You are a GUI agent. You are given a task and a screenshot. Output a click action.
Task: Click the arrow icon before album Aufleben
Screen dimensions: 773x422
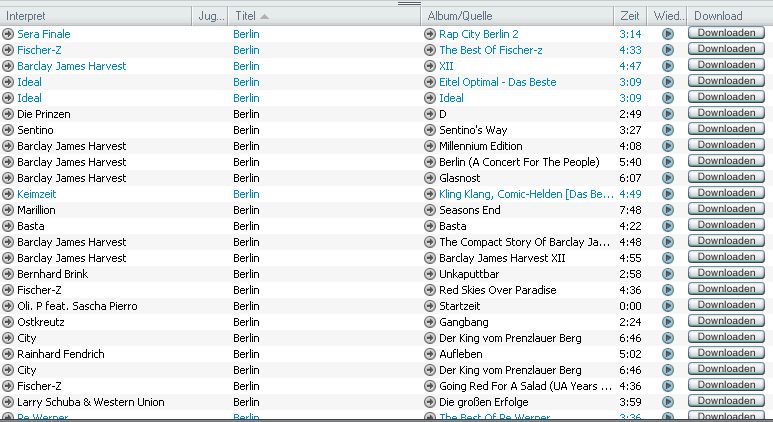[429, 354]
